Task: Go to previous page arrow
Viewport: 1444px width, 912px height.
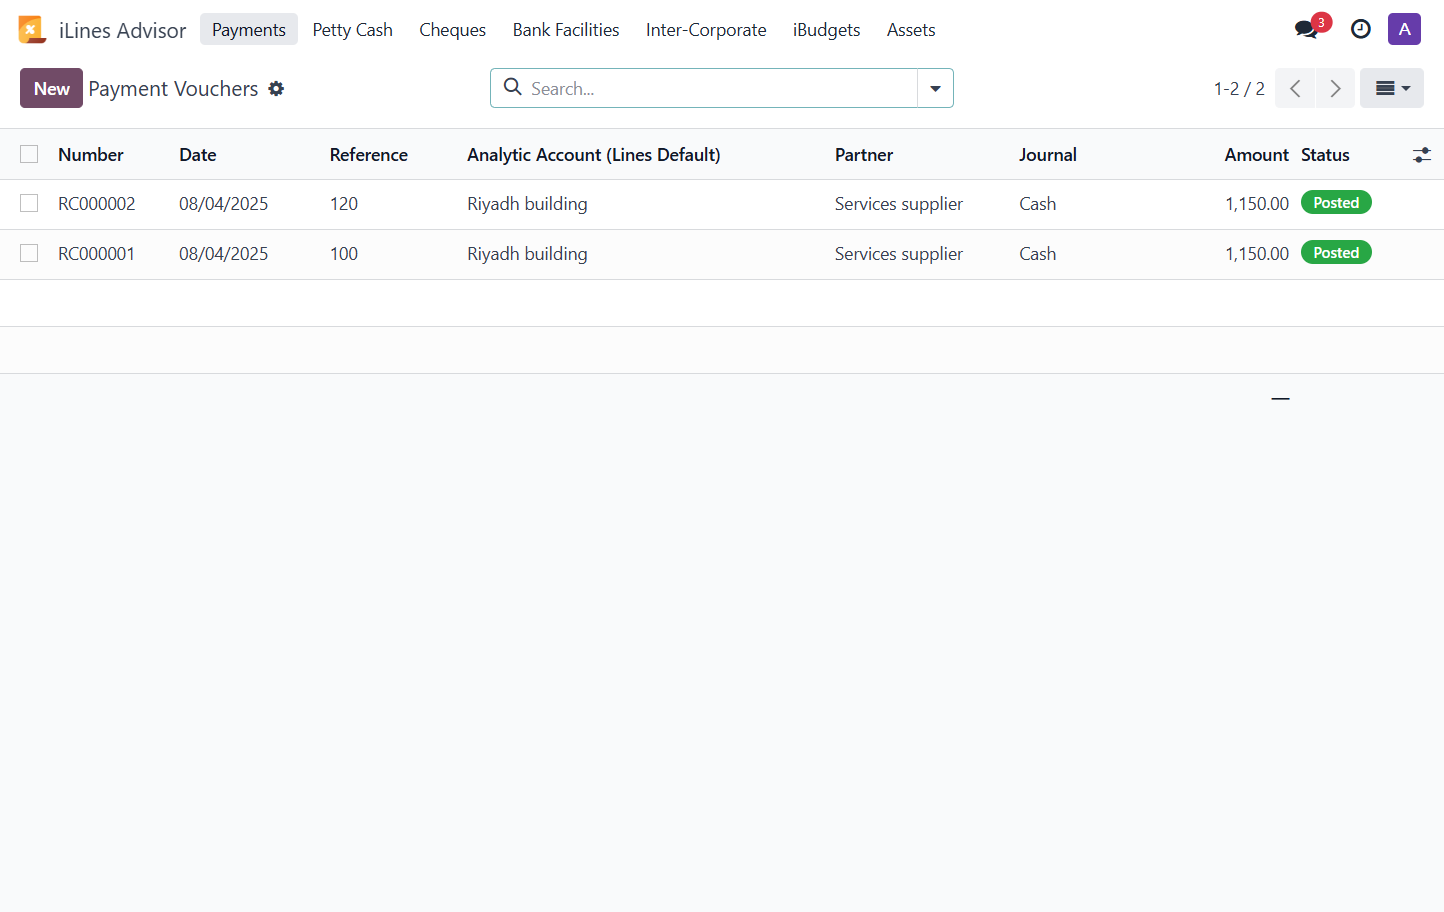Action: click(x=1295, y=88)
